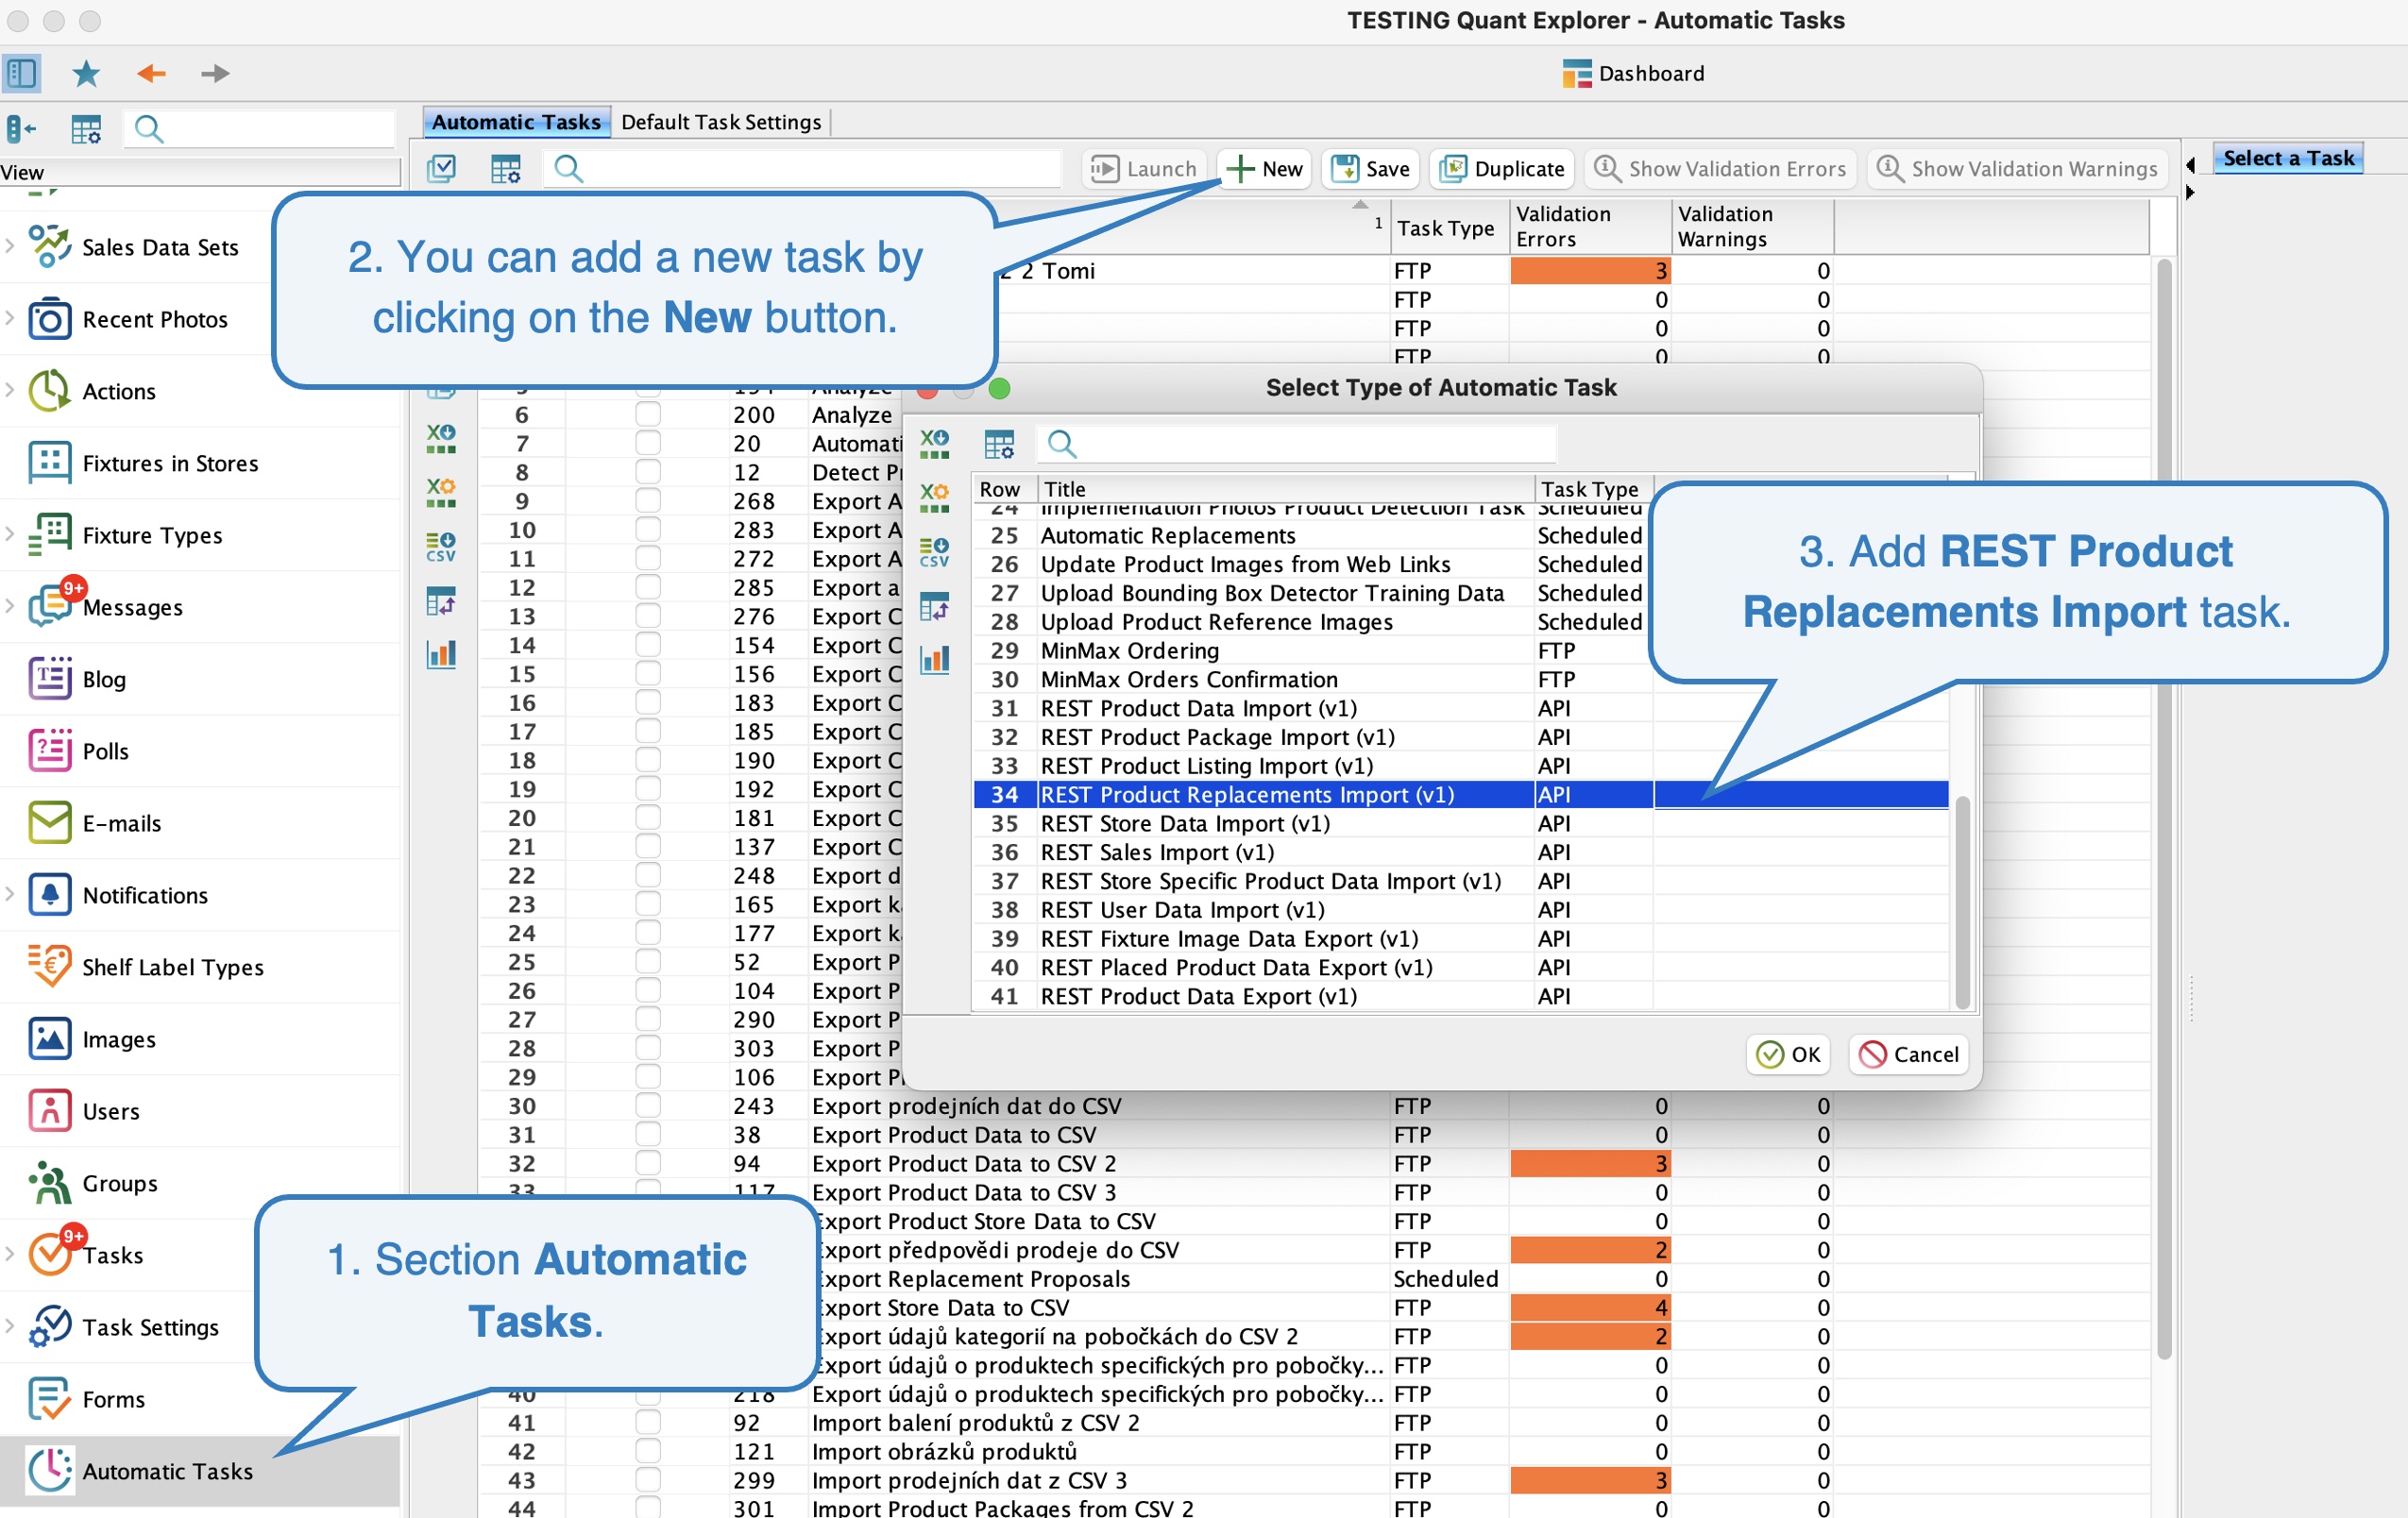
Task: Open the E-mails section
Action: point(121,823)
